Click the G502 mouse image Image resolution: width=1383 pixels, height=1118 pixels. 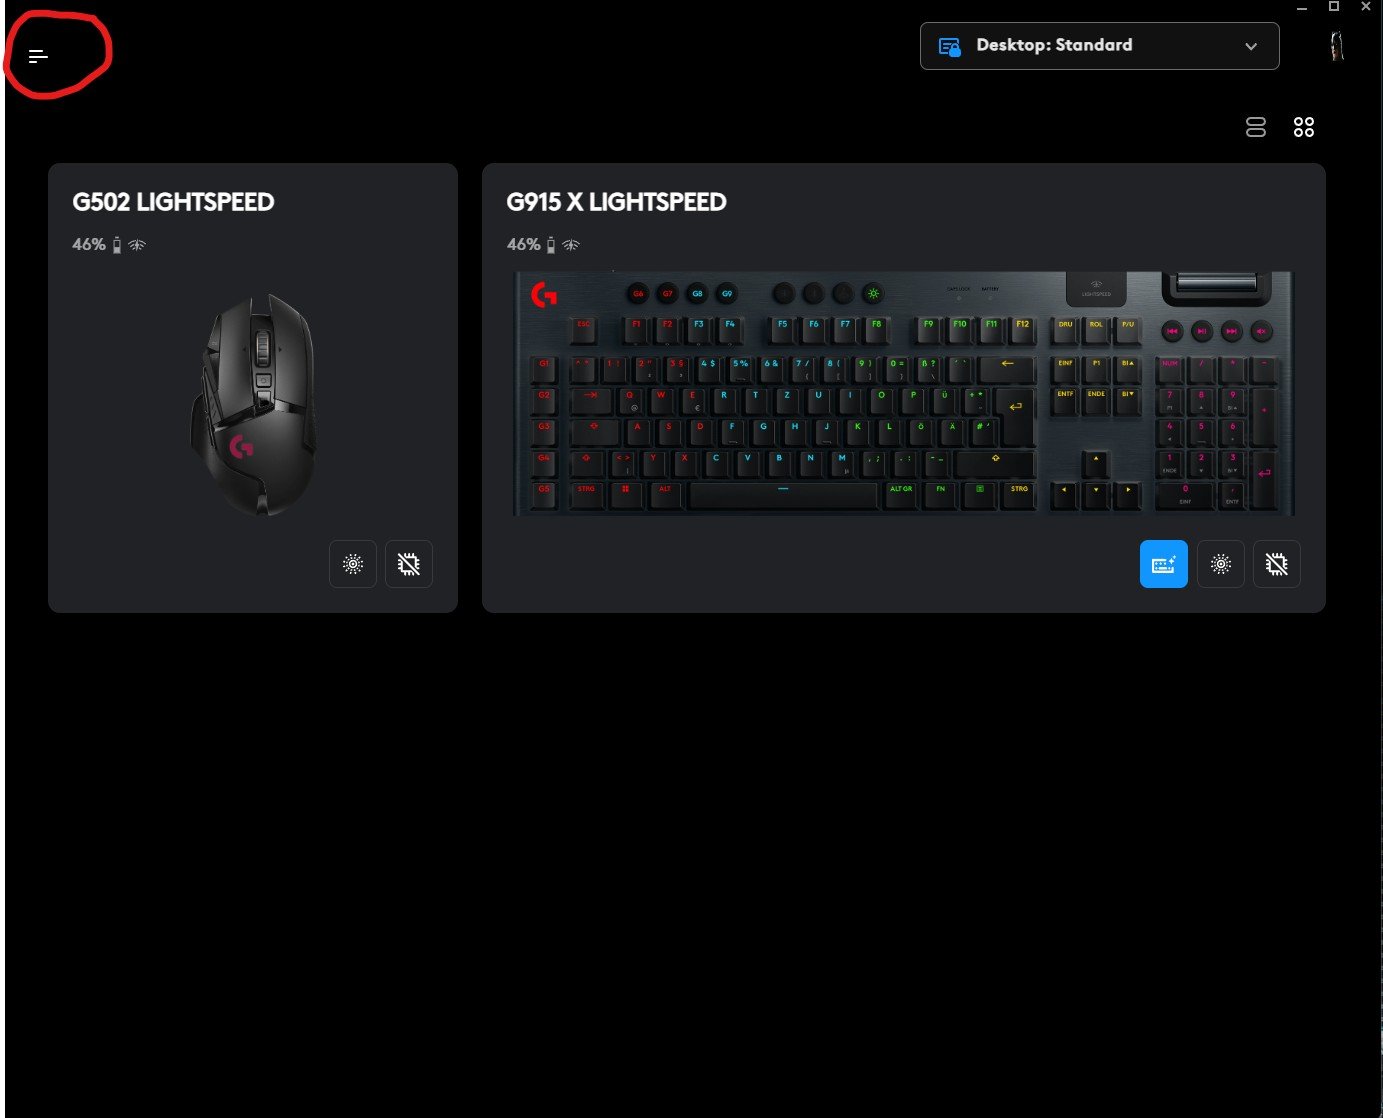(x=254, y=403)
